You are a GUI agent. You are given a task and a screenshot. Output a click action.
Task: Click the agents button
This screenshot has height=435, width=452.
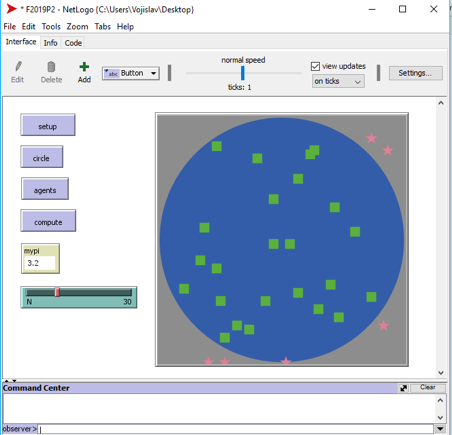[x=45, y=189]
